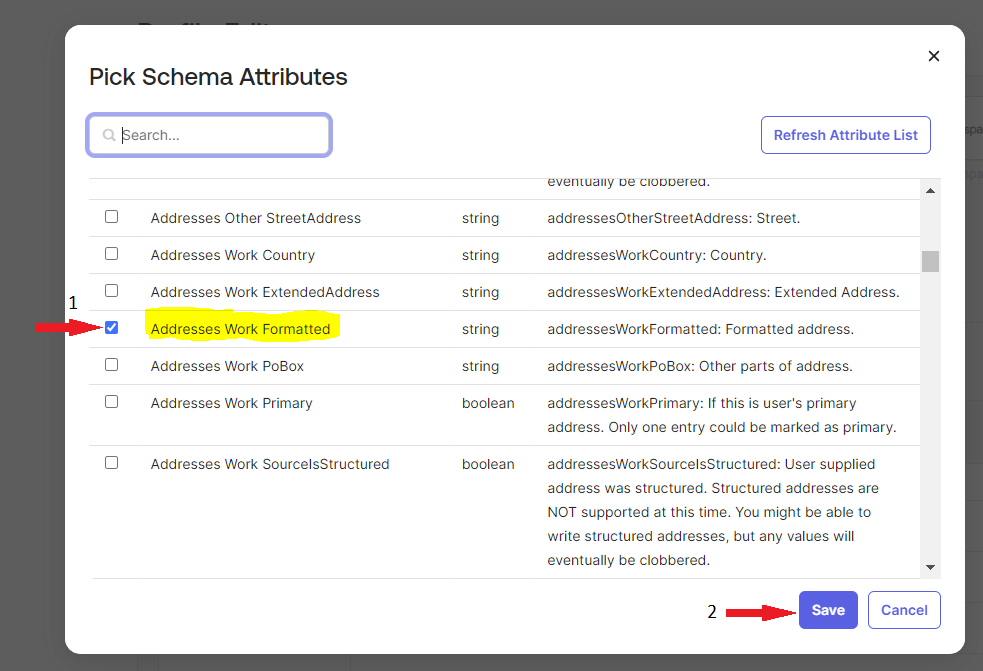The image size is (983, 671).
Task: Uncheck Addresses Work Formatted
Action: 111,327
